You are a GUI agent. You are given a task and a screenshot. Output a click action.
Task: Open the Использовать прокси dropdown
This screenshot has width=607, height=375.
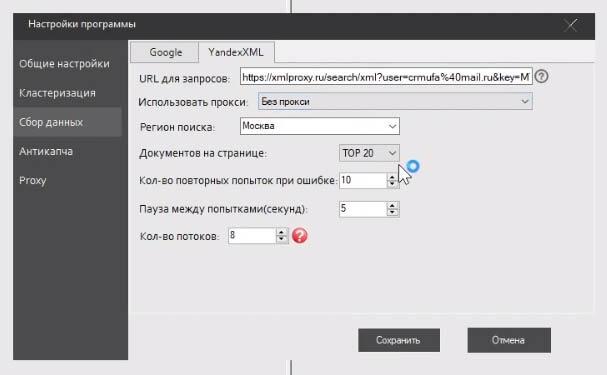coord(395,101)
